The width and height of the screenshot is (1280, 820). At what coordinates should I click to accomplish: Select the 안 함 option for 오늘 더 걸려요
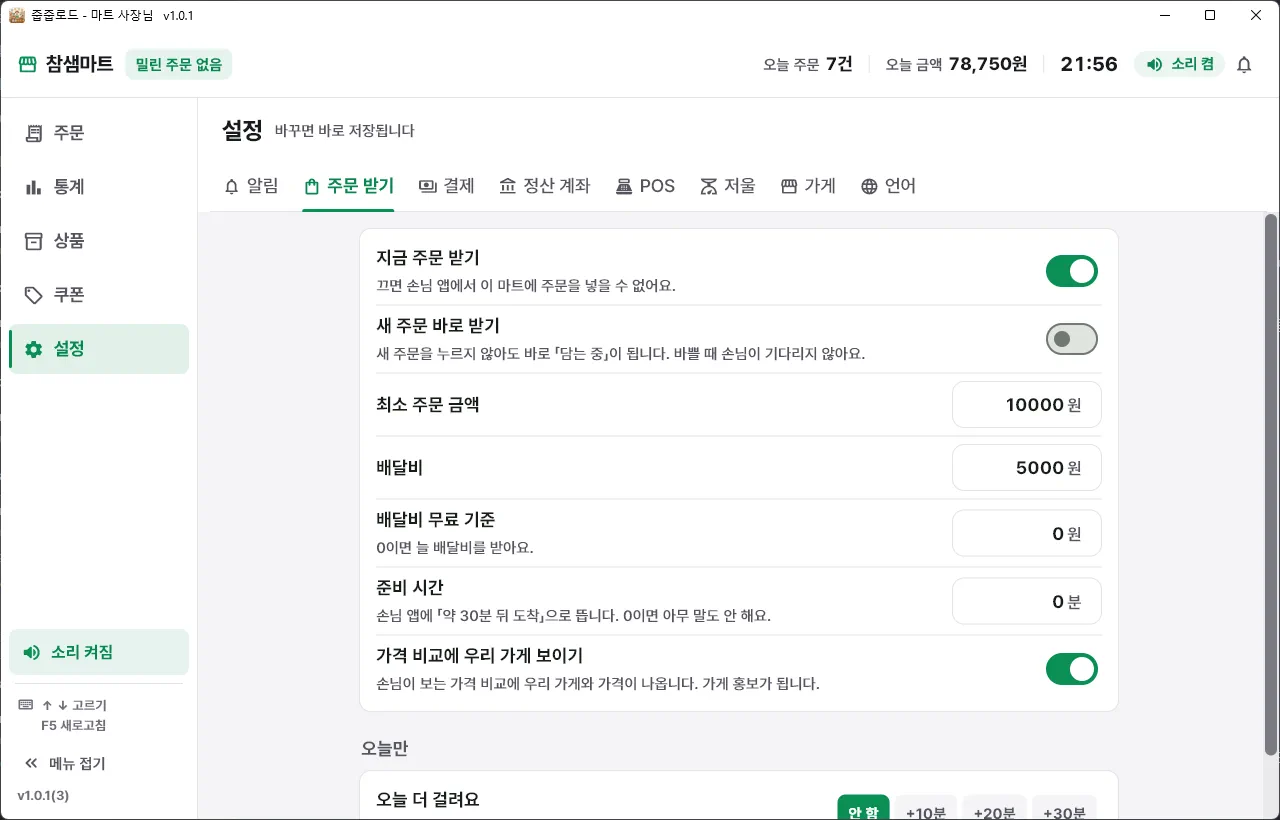[863, 808]
